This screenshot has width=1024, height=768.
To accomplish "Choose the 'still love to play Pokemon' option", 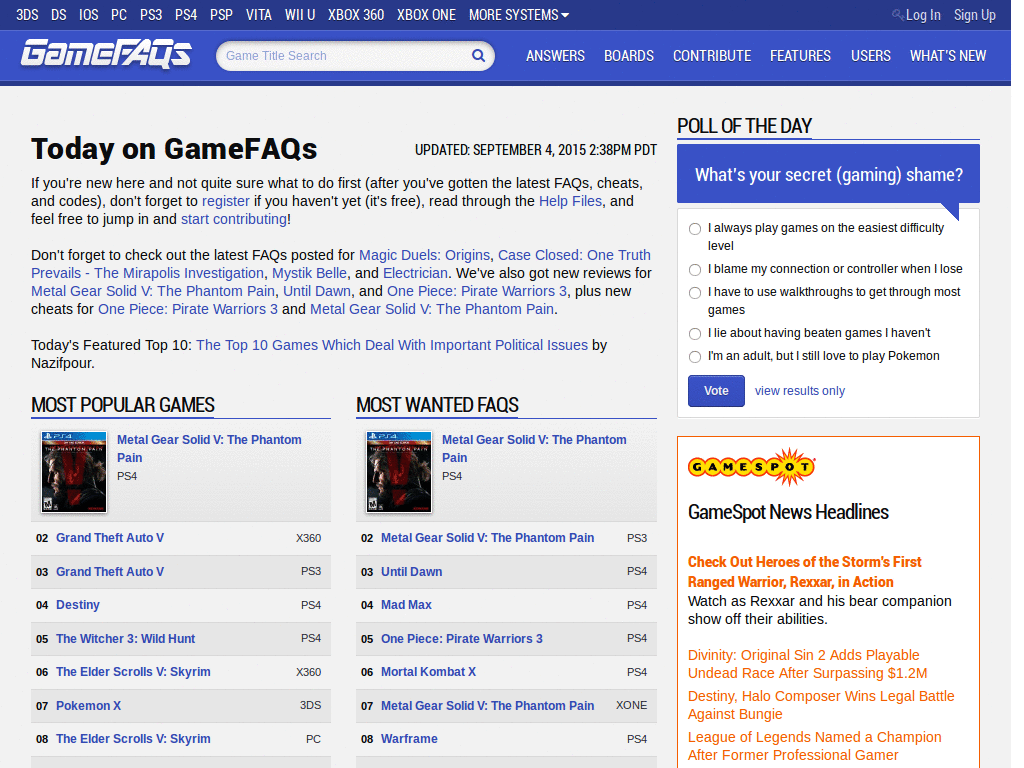I will pyautogui.click(x=695, y=356).
